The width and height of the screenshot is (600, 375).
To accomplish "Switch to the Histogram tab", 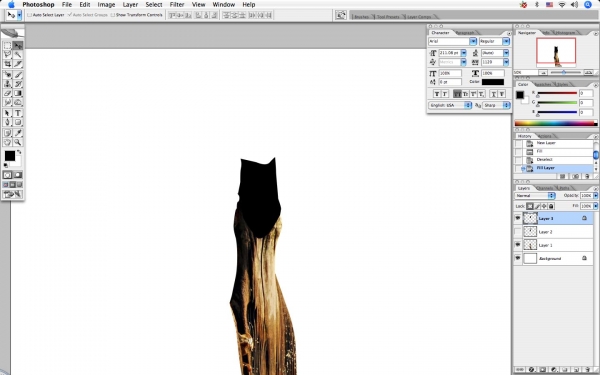I will click(x=565, y=33).
